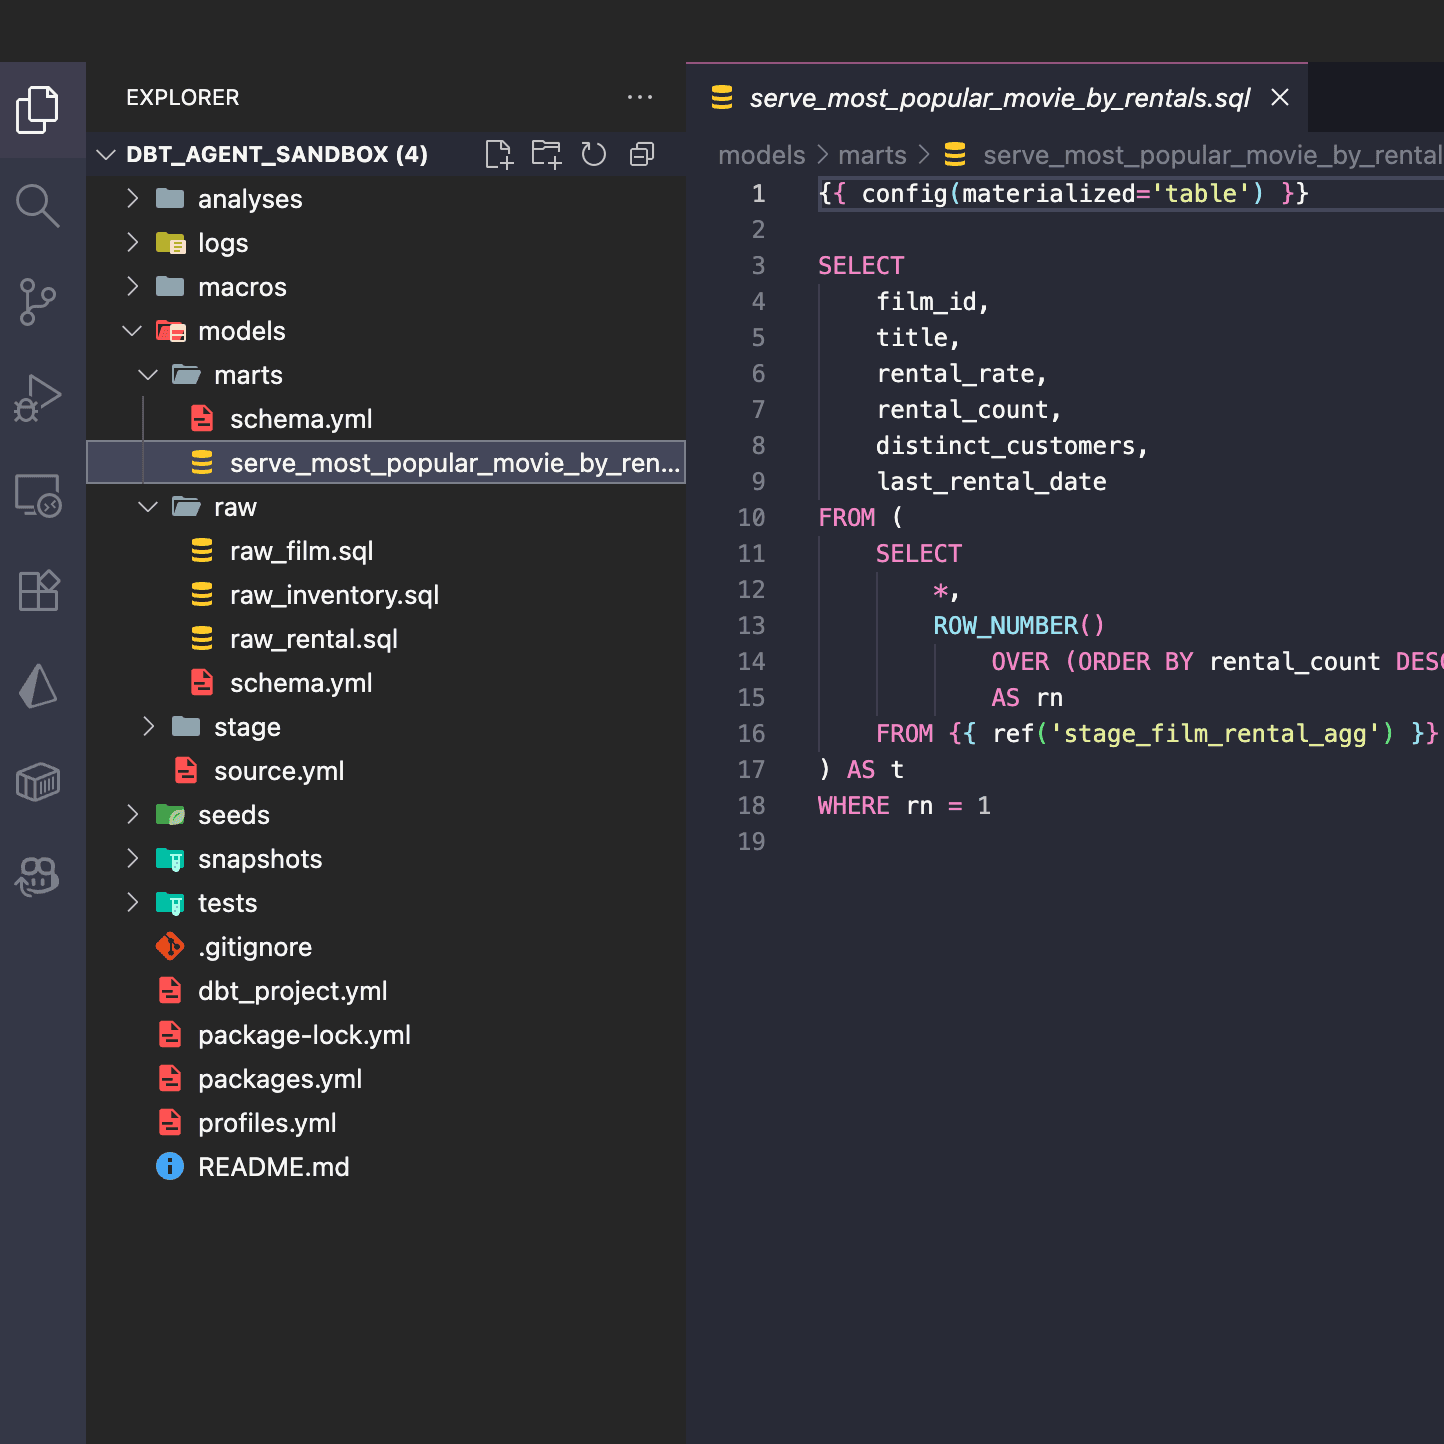
Task: Expand the analyses folder
Action: point(249,199)
